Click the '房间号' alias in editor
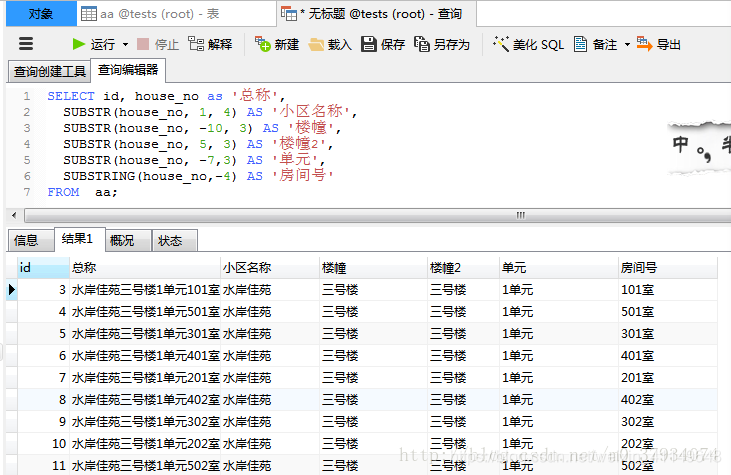Image resolution: width=731 pixels, height=475 pixels. 303,176
